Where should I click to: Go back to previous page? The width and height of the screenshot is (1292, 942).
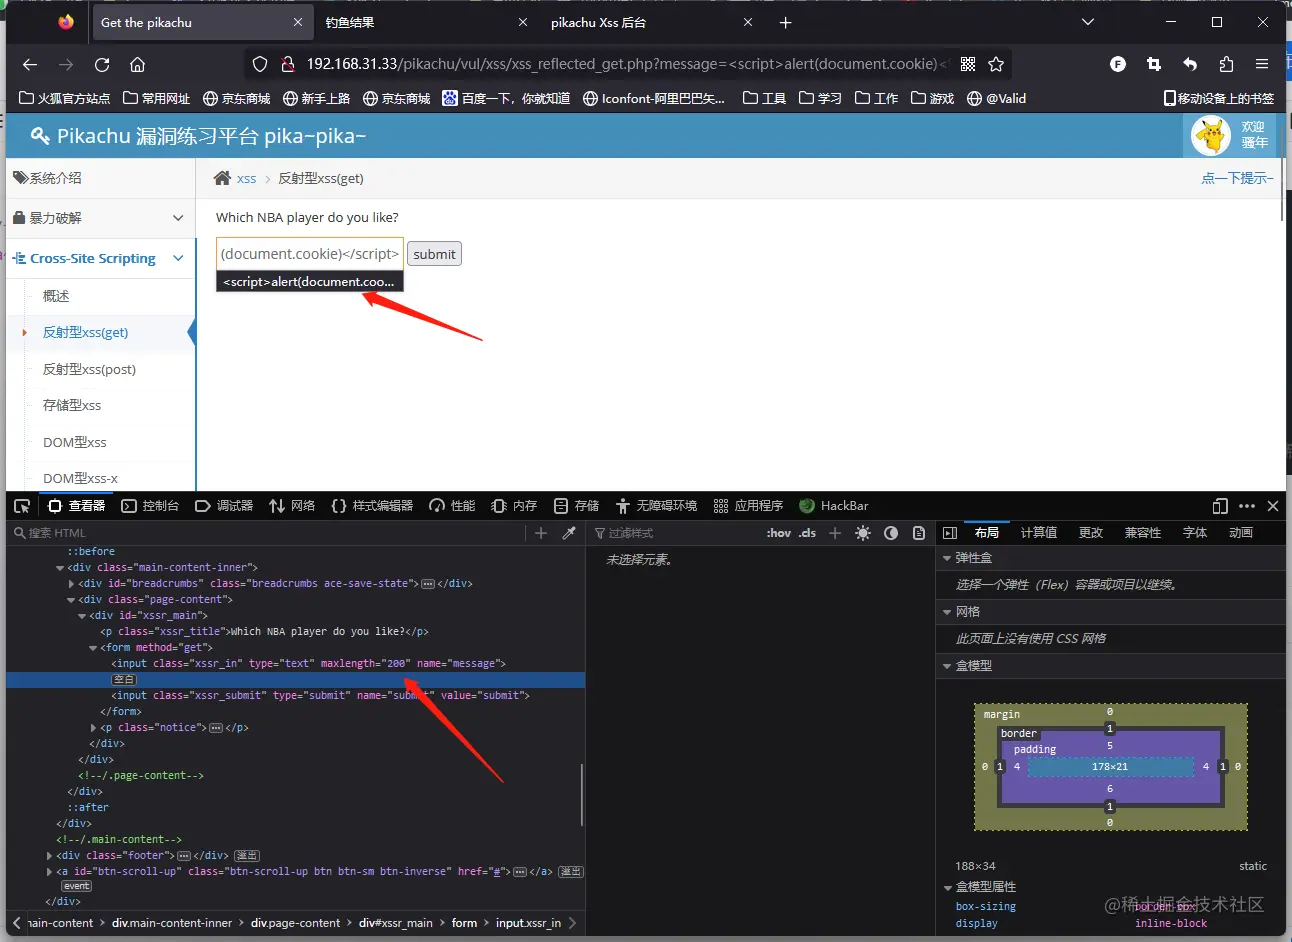tap(30, 64)
